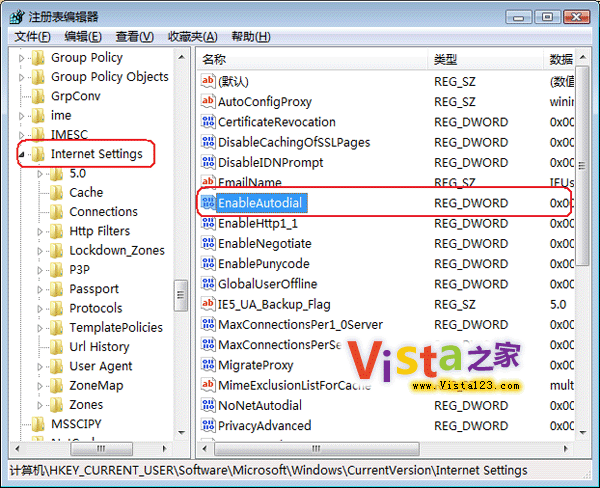Click the DWORD icon beside CertificateRevocation
This screenshot has height=488, width=600.
209,122
